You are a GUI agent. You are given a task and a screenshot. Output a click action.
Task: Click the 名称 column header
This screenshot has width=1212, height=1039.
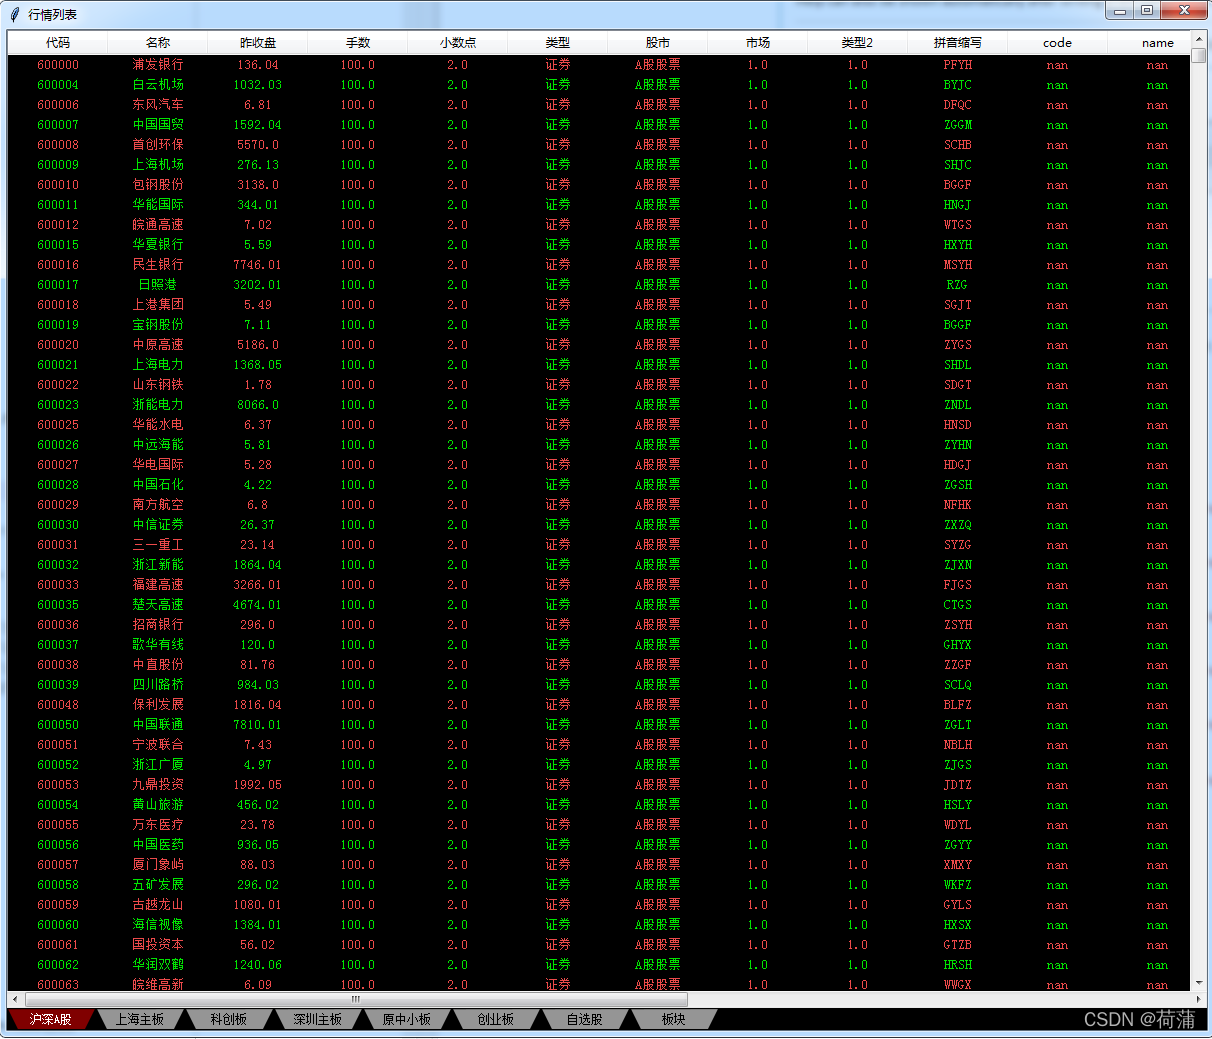pyautogui.click(x=158, y=43)
